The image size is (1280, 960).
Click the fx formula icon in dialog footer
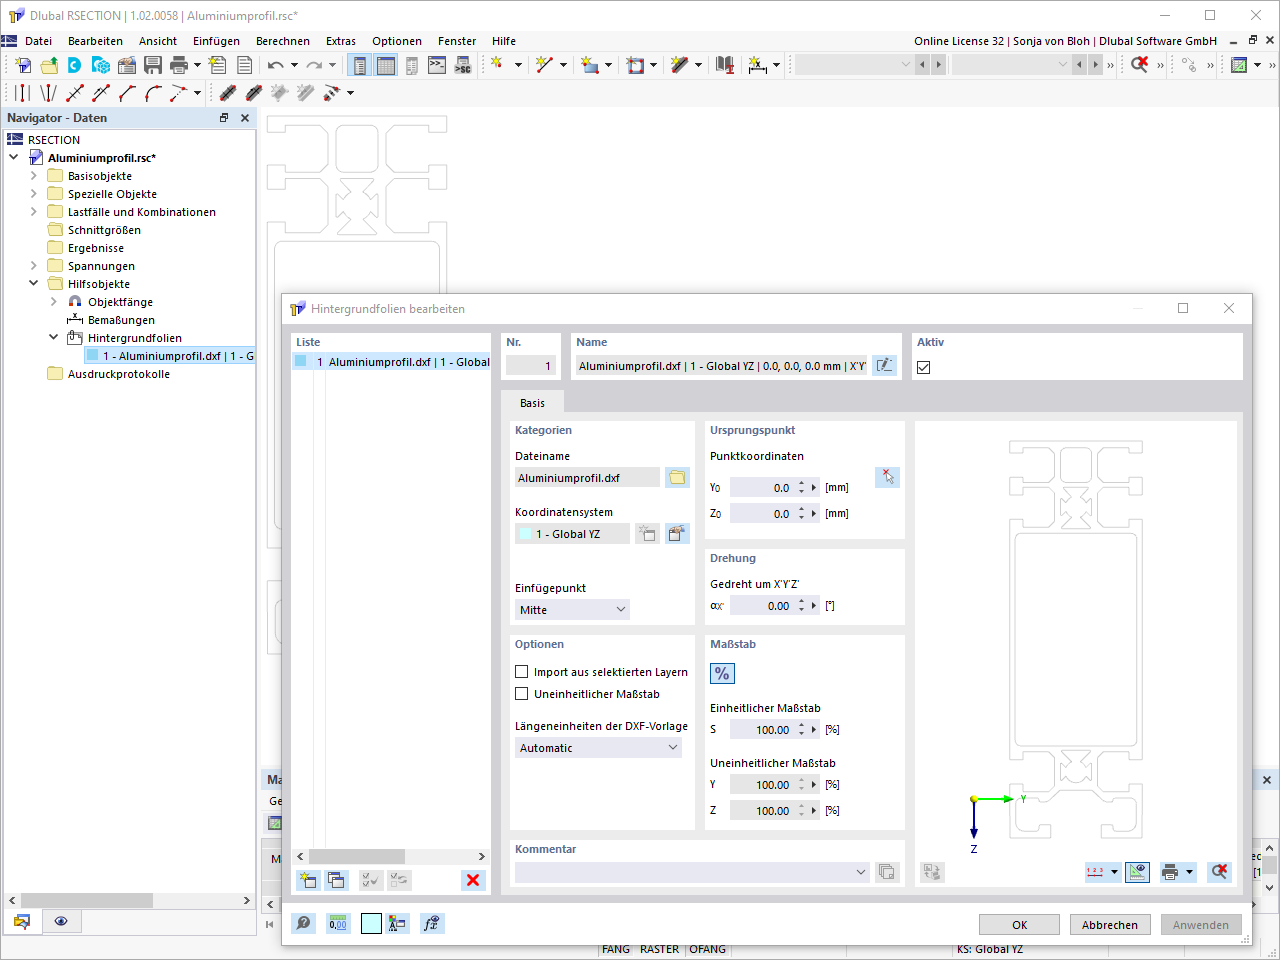point(431,924)
